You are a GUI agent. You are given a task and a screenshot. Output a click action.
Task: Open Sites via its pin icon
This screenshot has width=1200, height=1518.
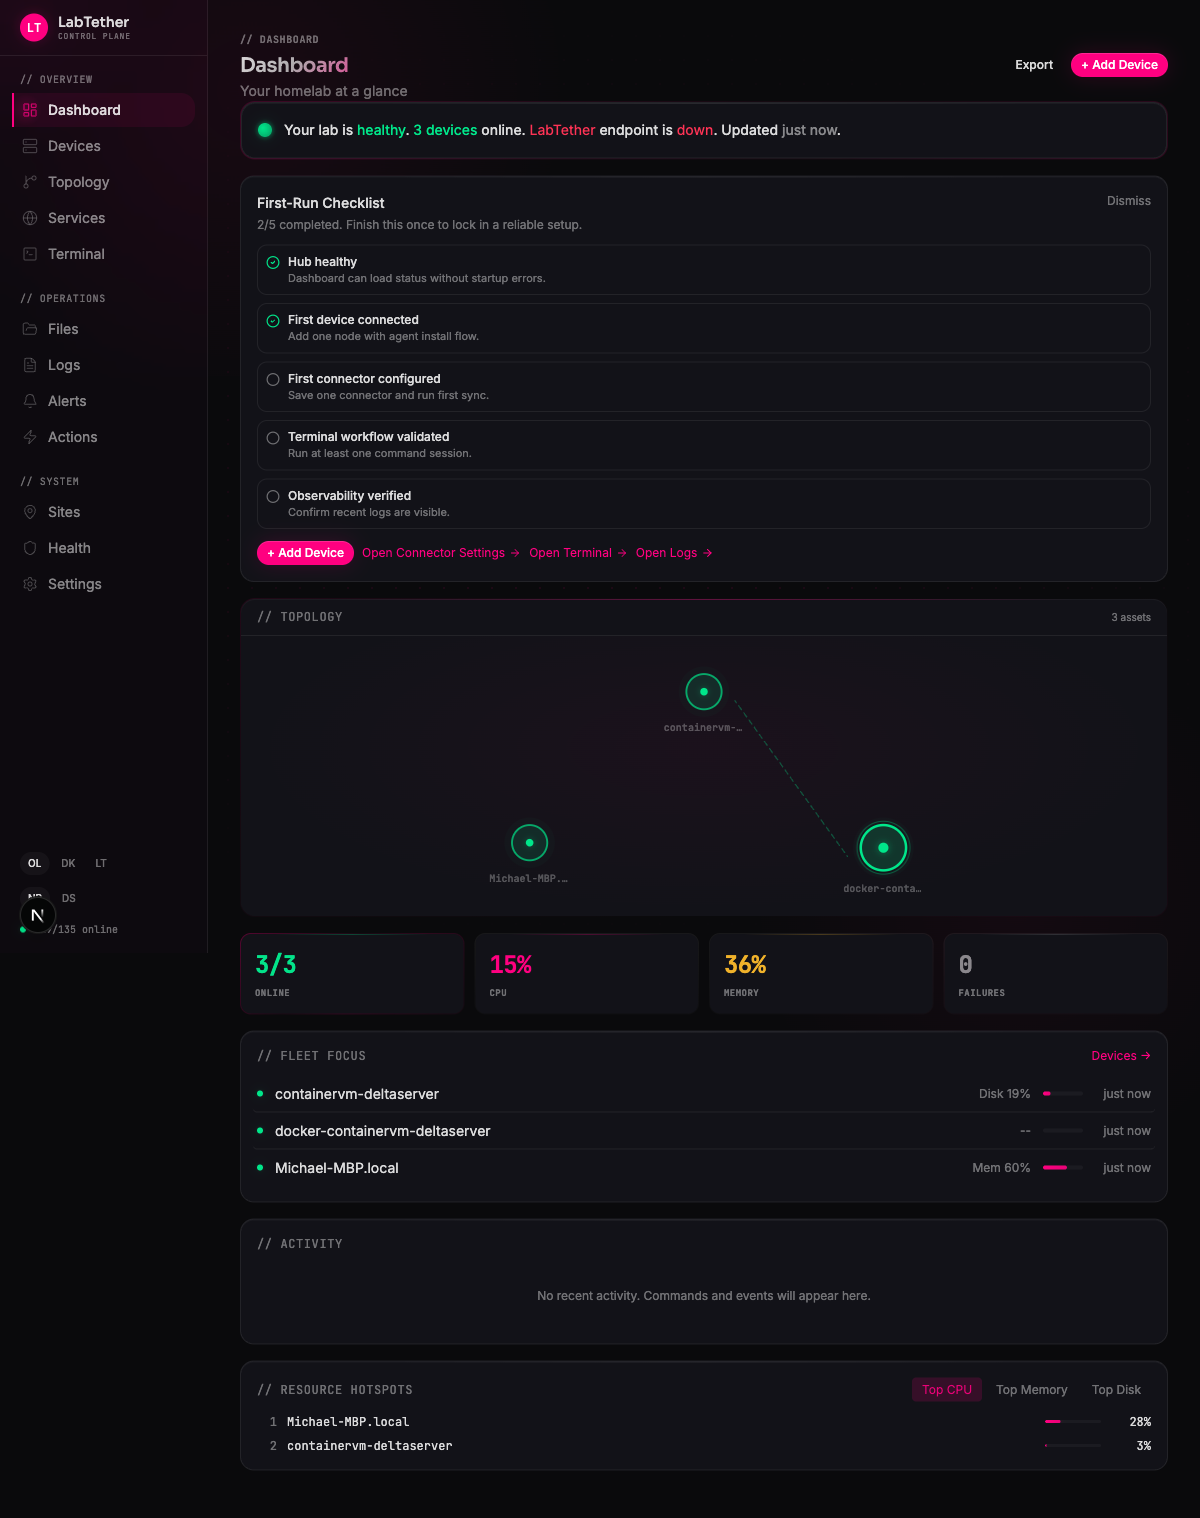(x=30, y=512)
